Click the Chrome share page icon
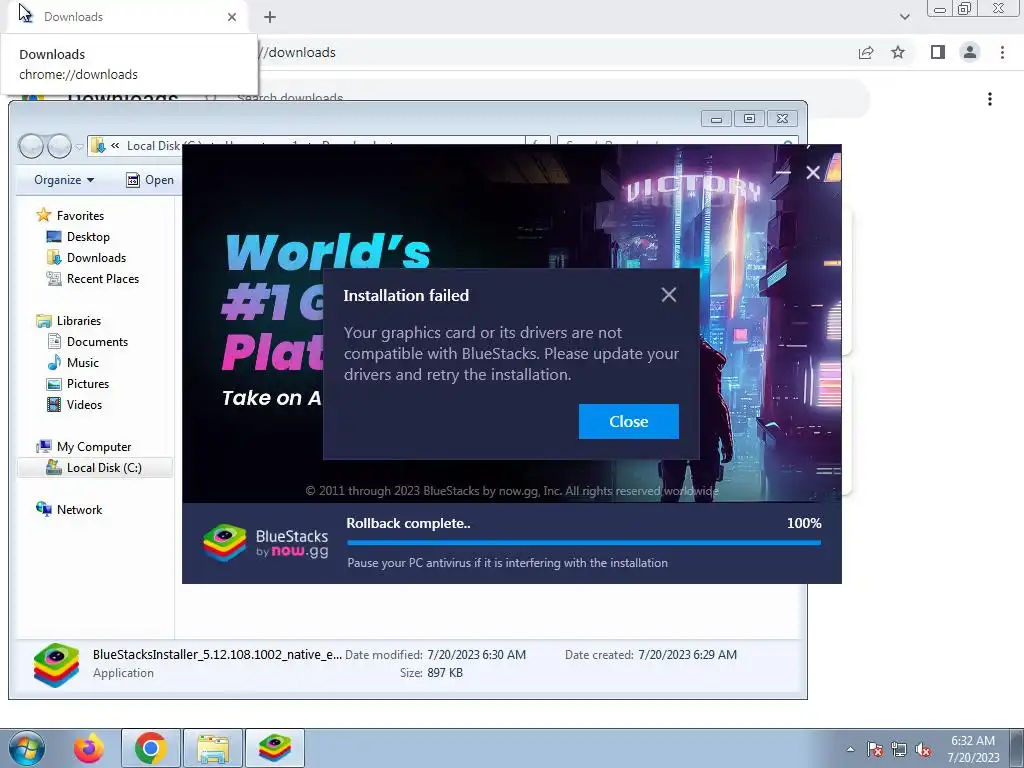 click(x=866, y=52)
